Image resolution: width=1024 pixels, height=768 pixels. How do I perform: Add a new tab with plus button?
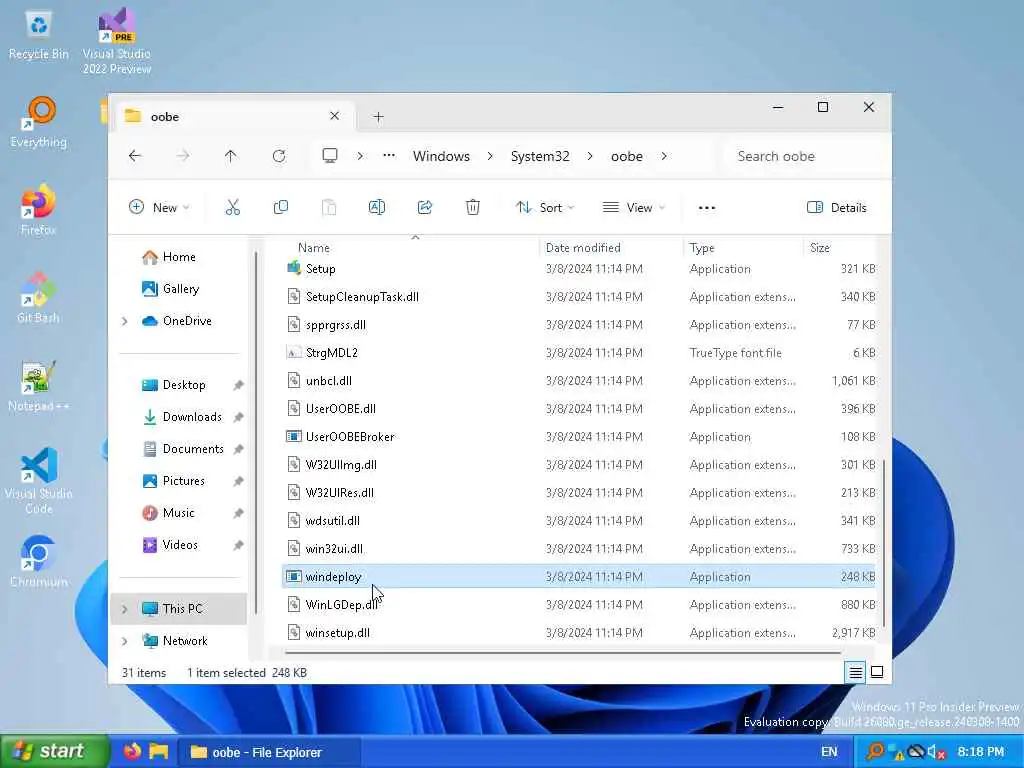pos(378,117)
